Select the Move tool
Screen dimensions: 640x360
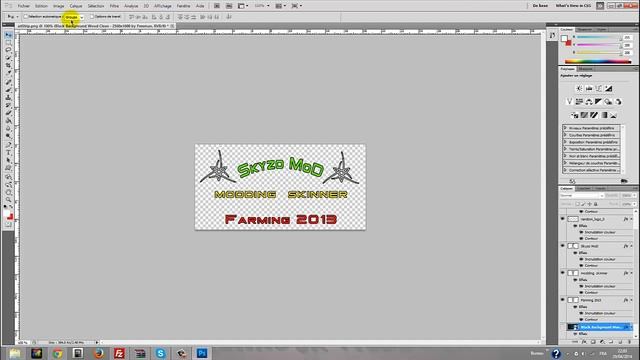click(x=8, y=35)
